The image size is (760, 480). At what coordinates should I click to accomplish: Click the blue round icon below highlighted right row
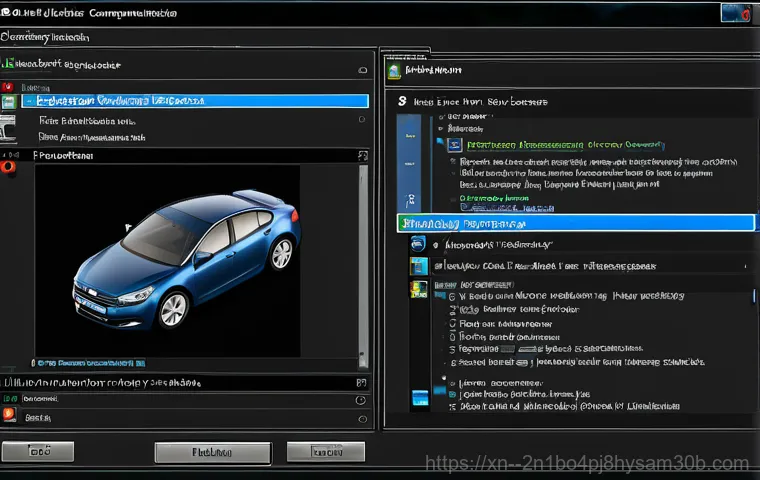click(x=417, y=243)
